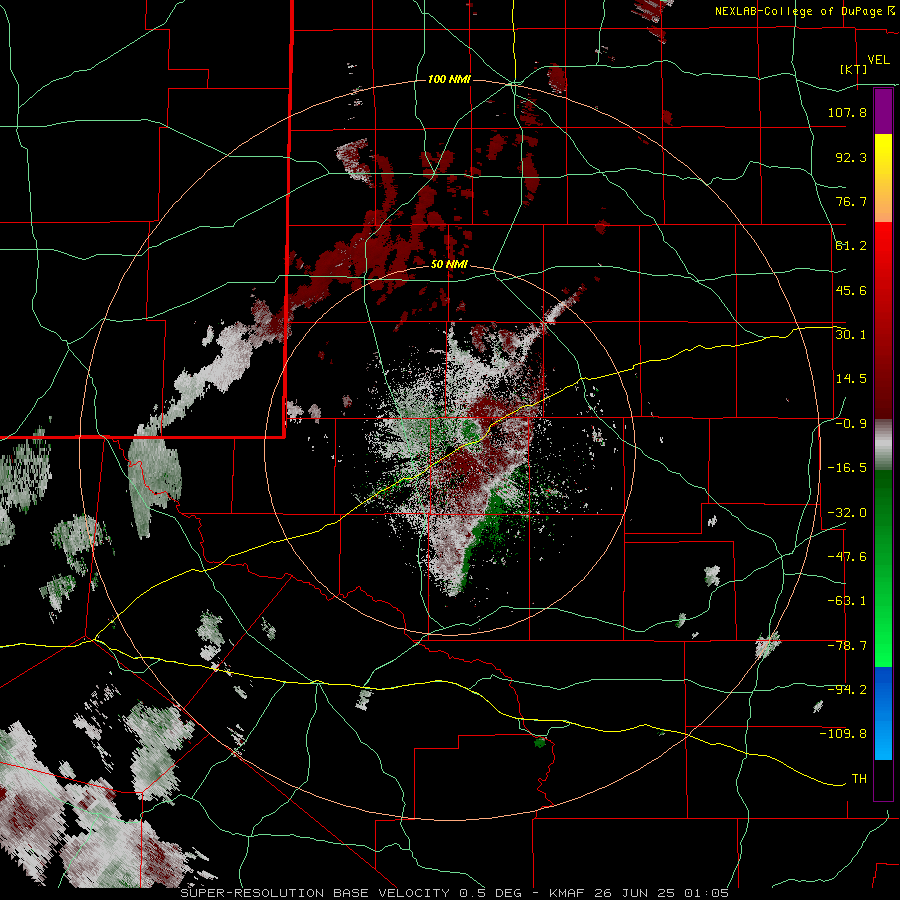Viewport: 900px width, 900px height.
Task: Click the 107.8 legend value
Action: tap(847, 112)
